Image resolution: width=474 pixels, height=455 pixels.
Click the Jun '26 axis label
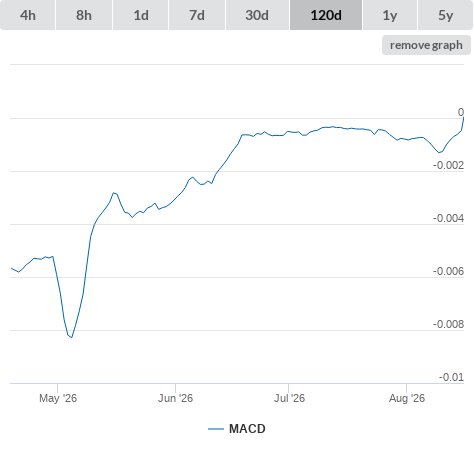(175, 398)
